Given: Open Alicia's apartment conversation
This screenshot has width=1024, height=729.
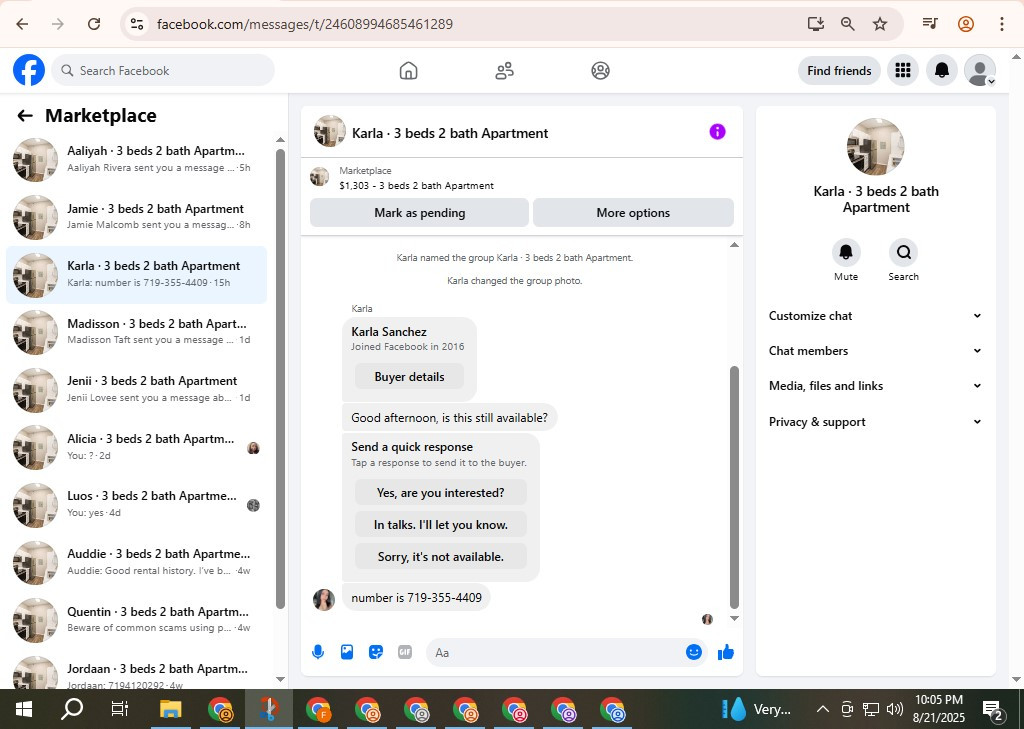Looking at the screenshot, I should pos(136,447).
